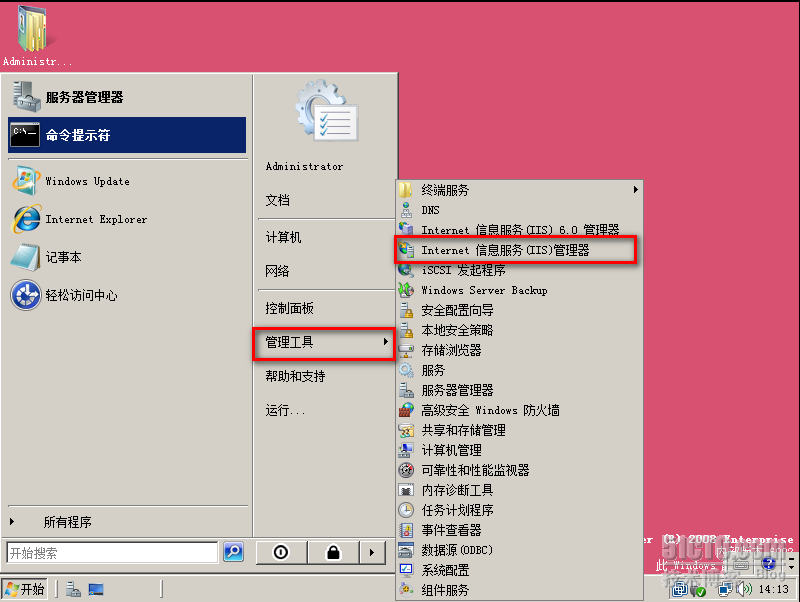Click the Windows Server Backup icon
The width and height of the screenshot is (800, 602).
click(x=406, y=290)
